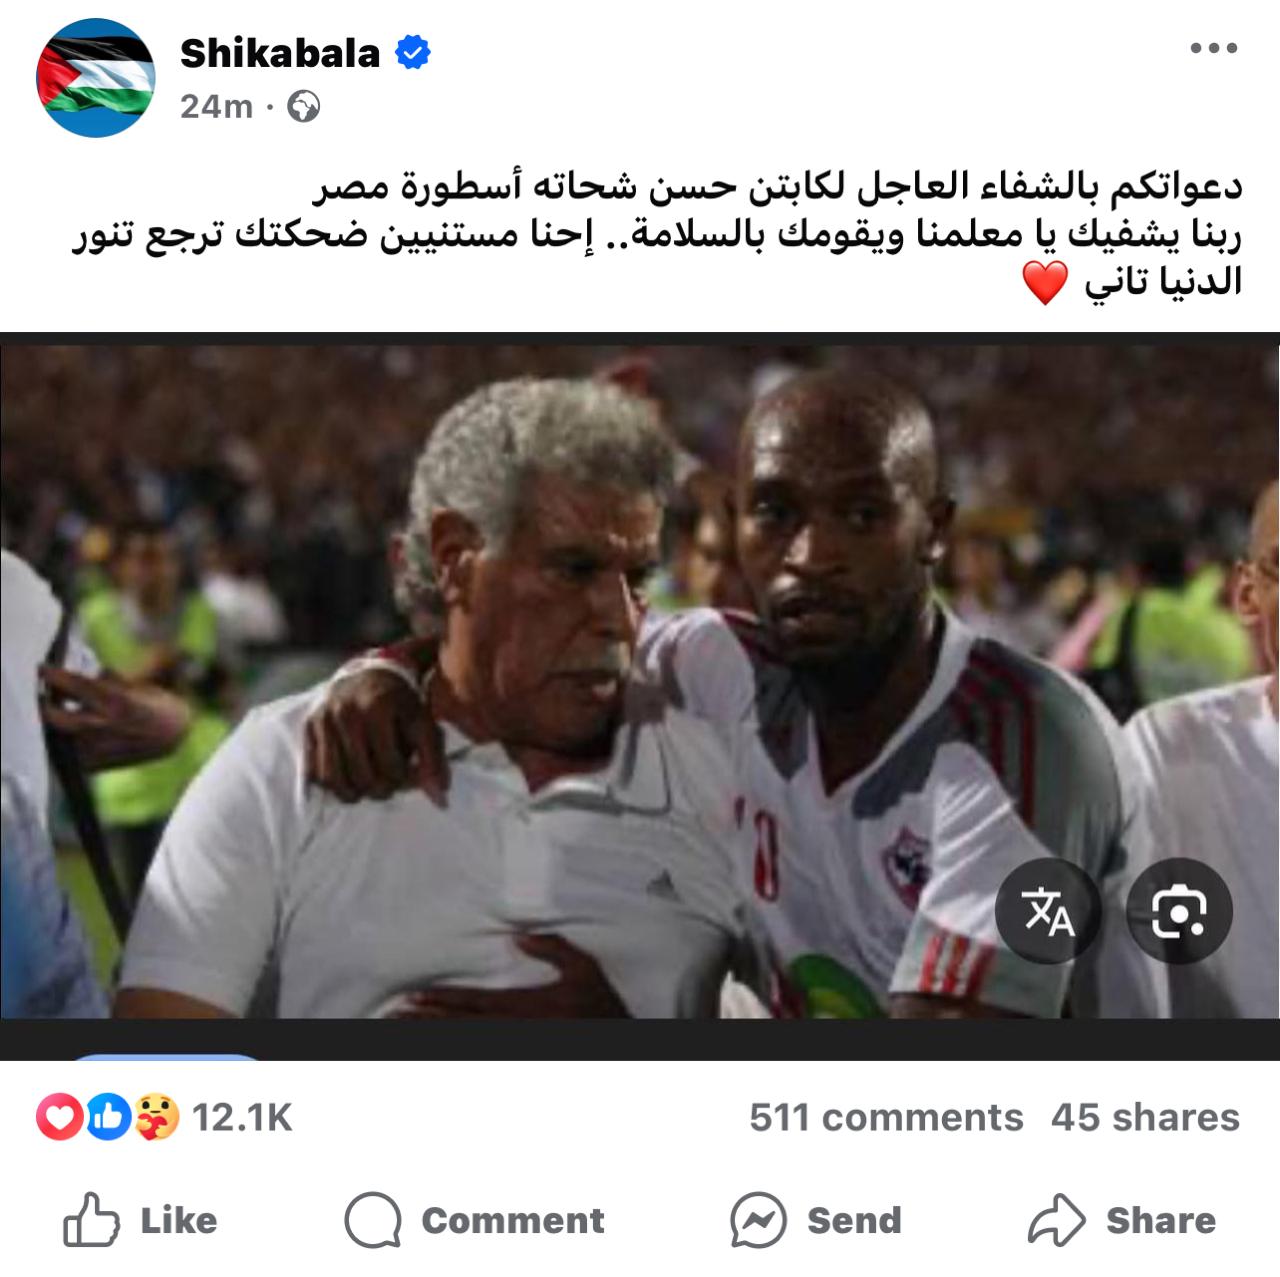Share the post

[1122, 1220]
